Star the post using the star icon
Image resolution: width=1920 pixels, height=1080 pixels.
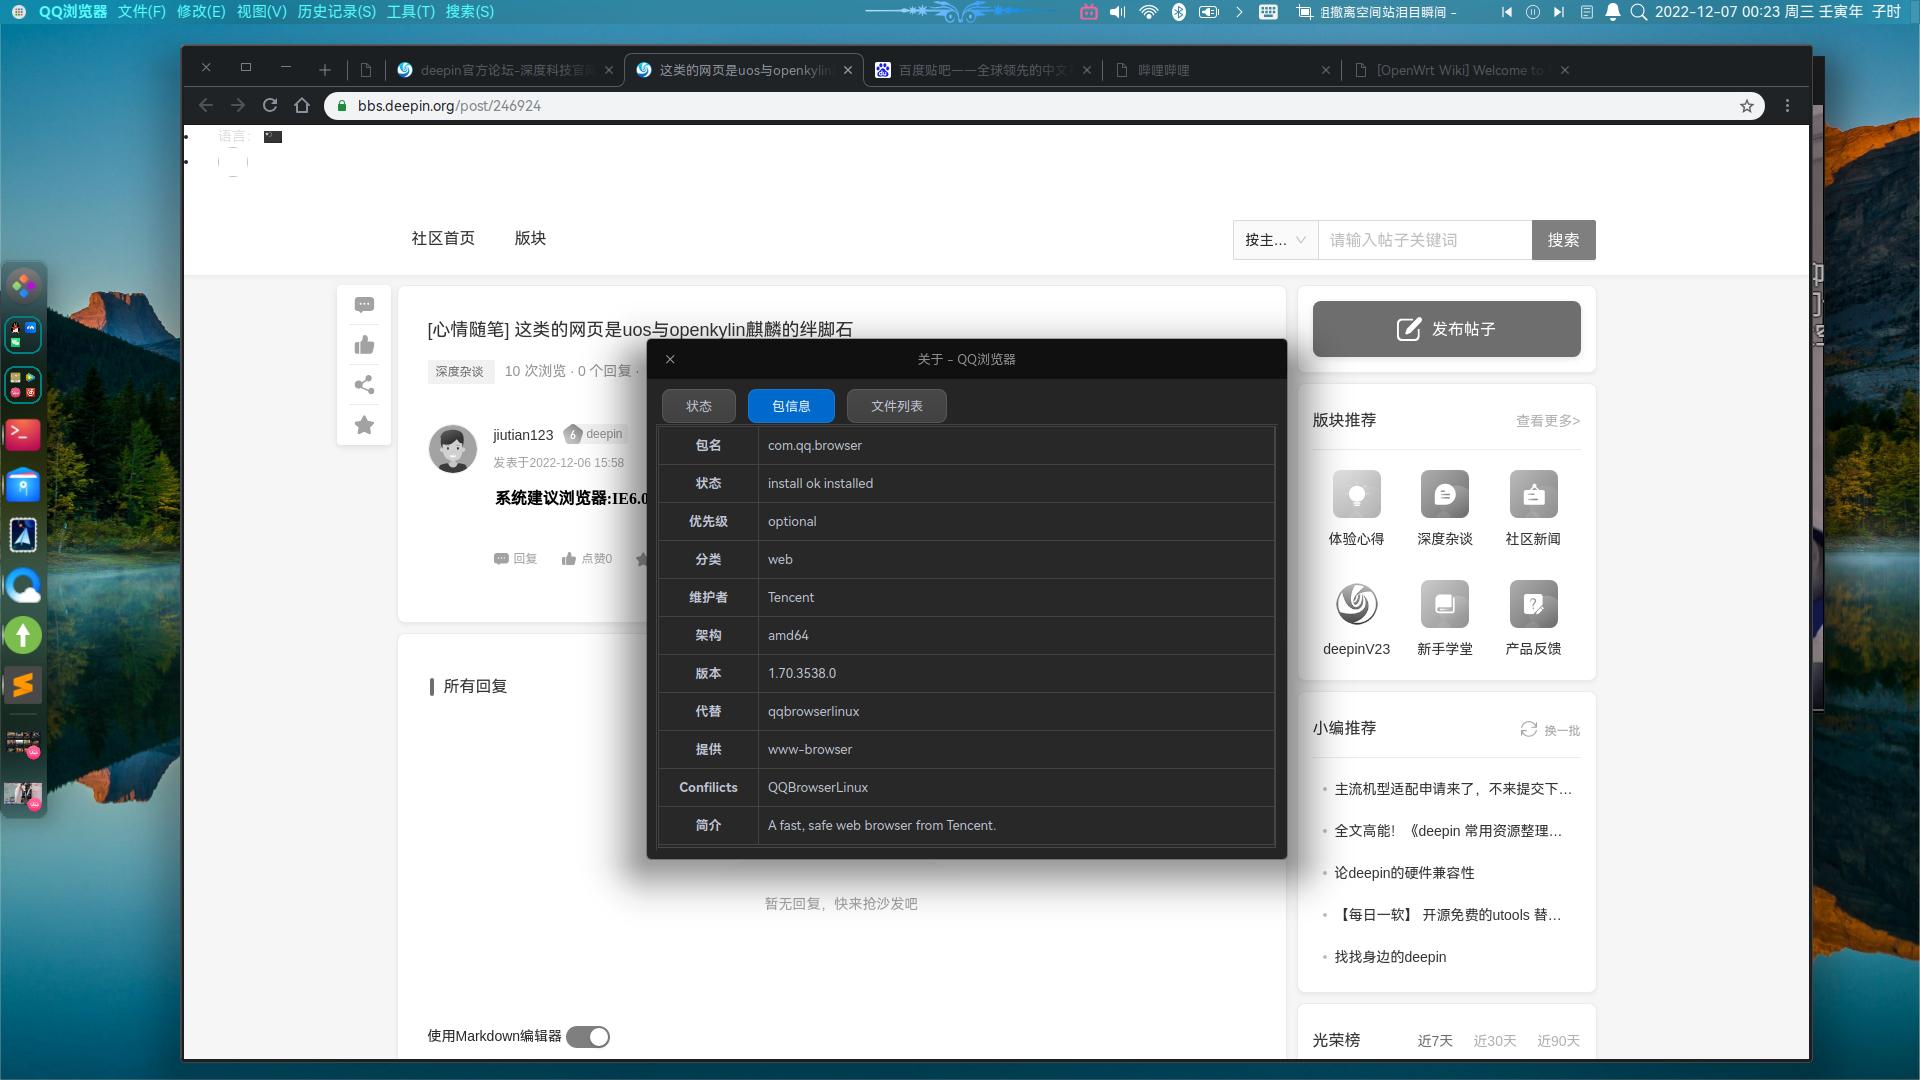[364, 425]
